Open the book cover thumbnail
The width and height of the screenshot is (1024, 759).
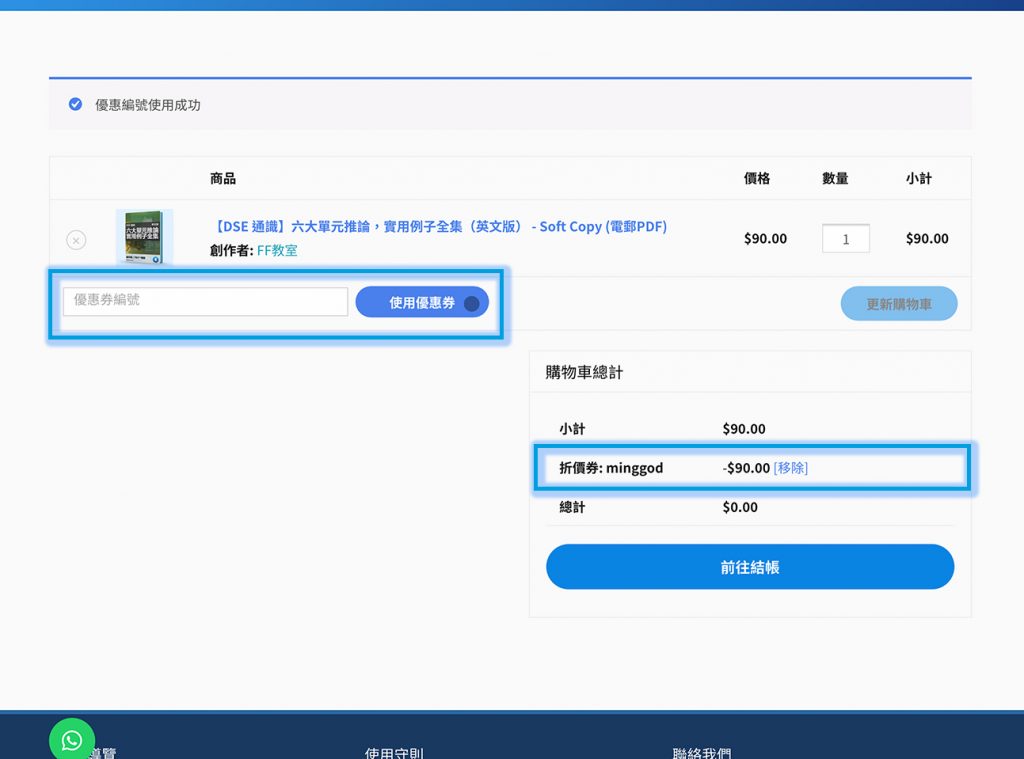tap(144, 237)
